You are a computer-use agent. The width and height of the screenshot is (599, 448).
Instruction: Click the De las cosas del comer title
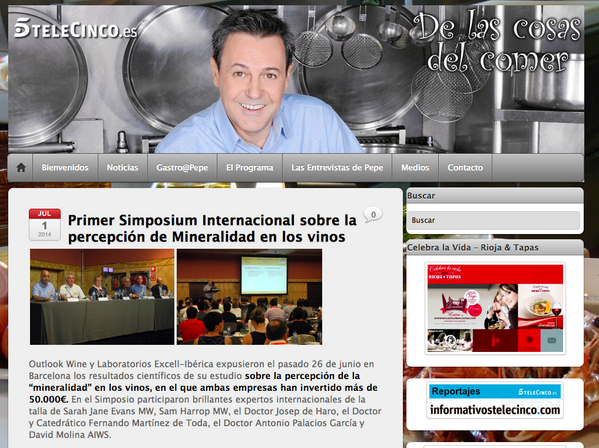click(x=497, y=42)
